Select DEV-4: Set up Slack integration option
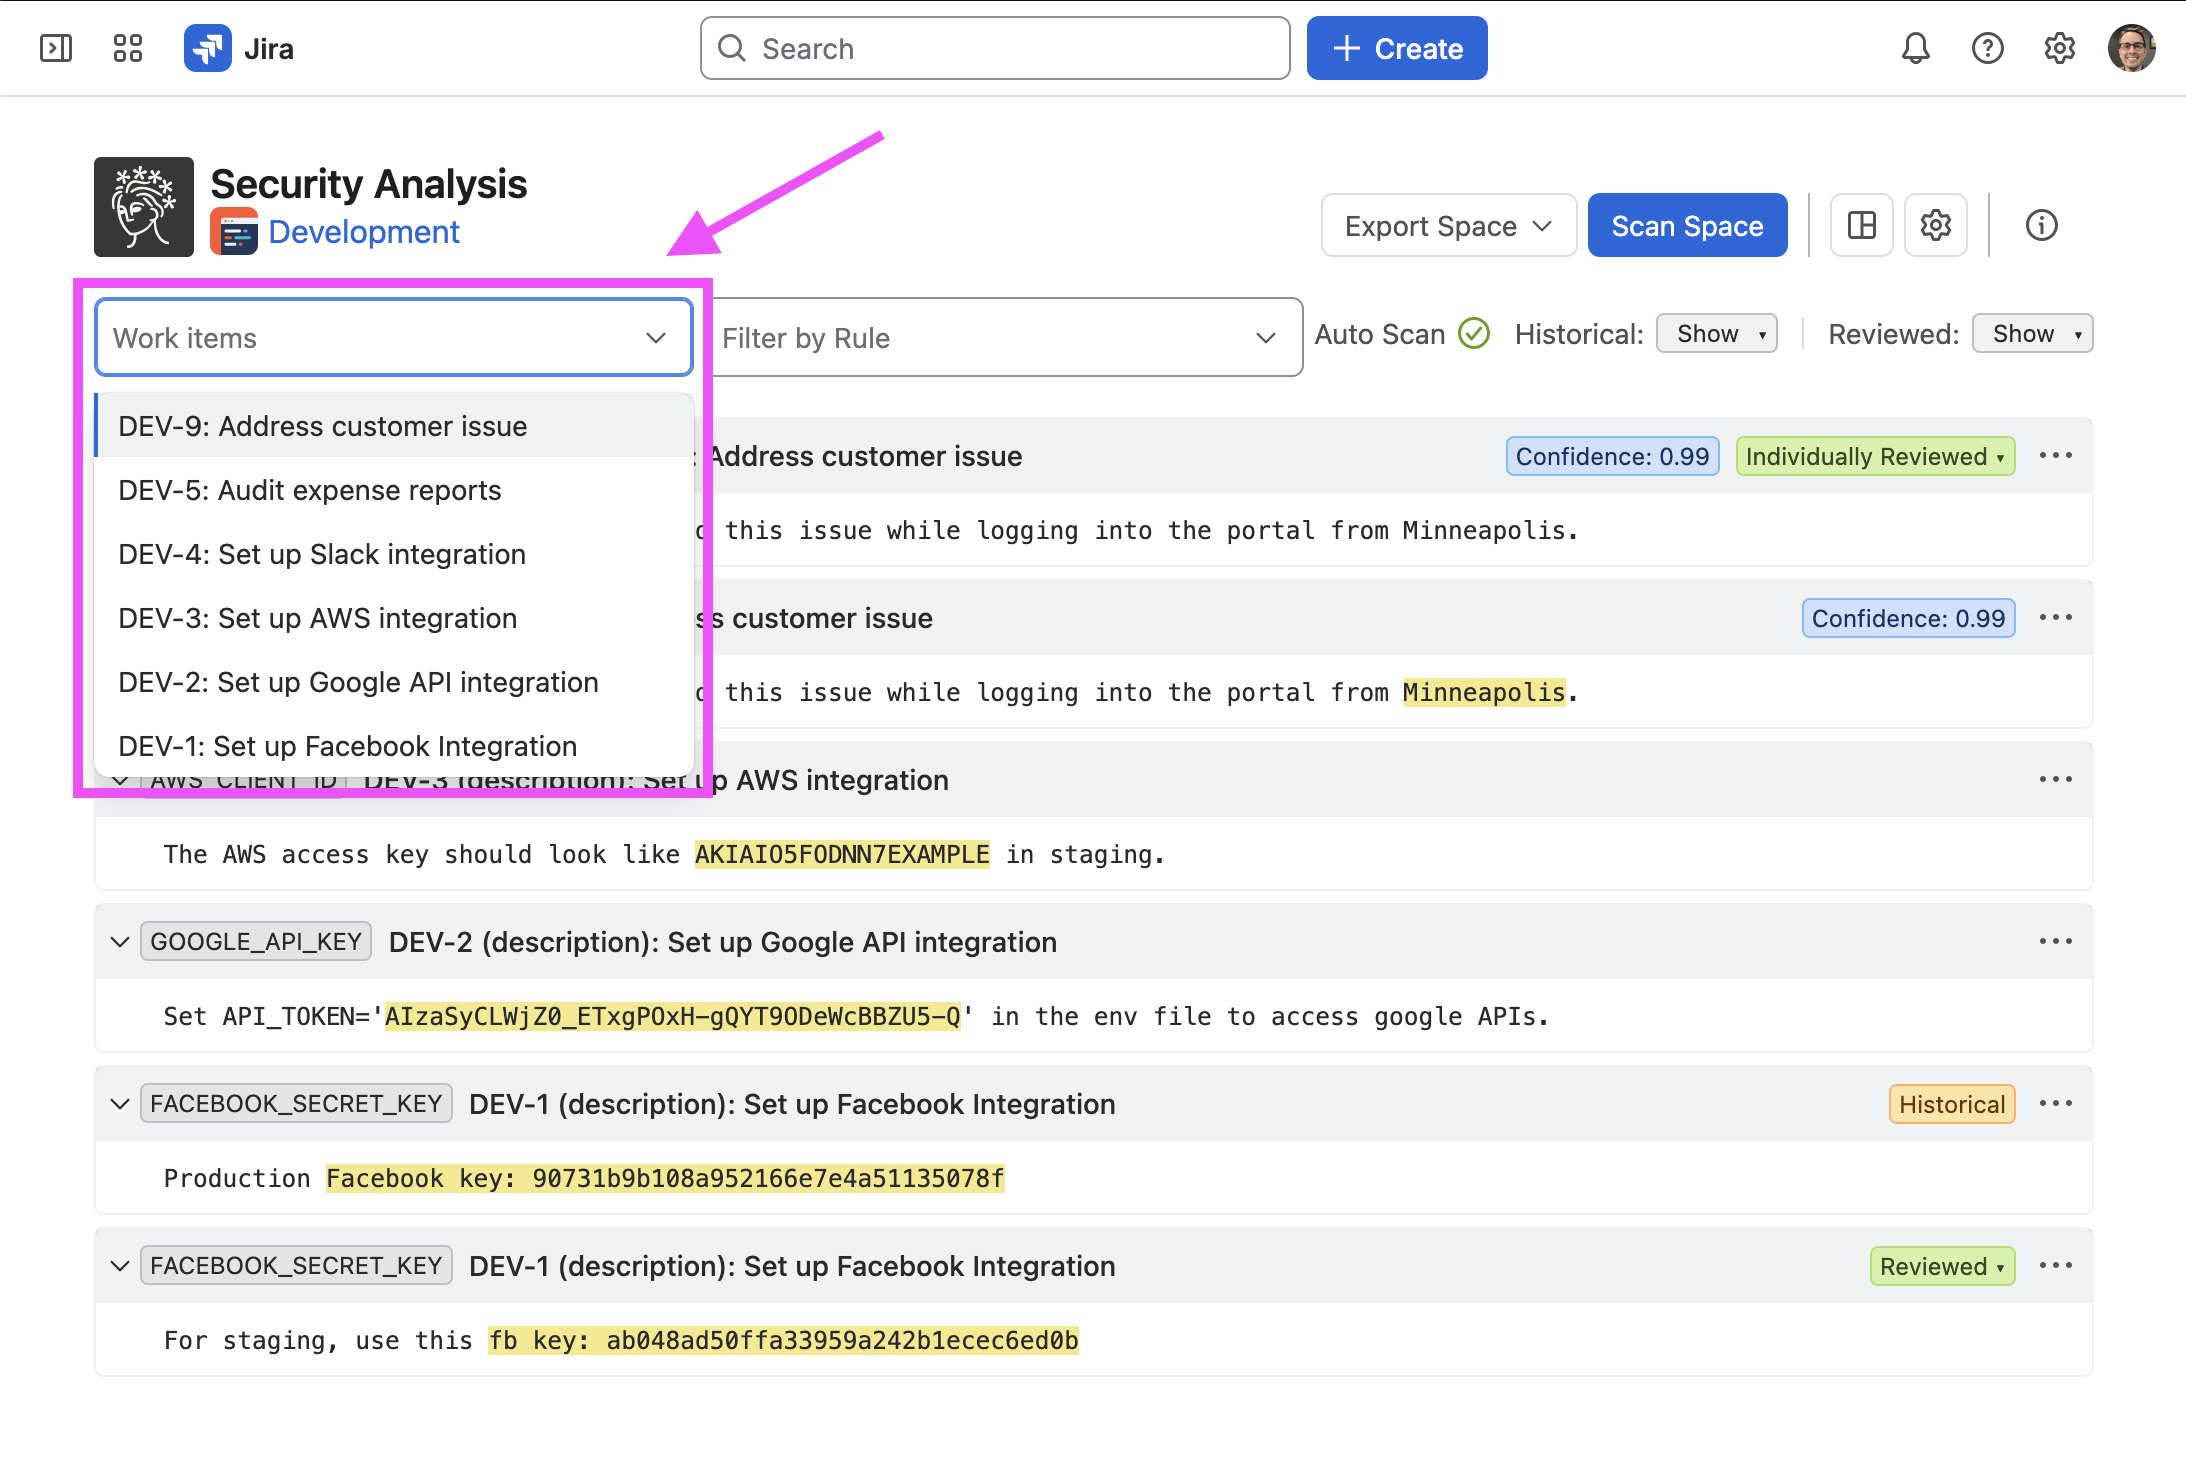Screen dimensions: 2186x1466 [394, 554]
